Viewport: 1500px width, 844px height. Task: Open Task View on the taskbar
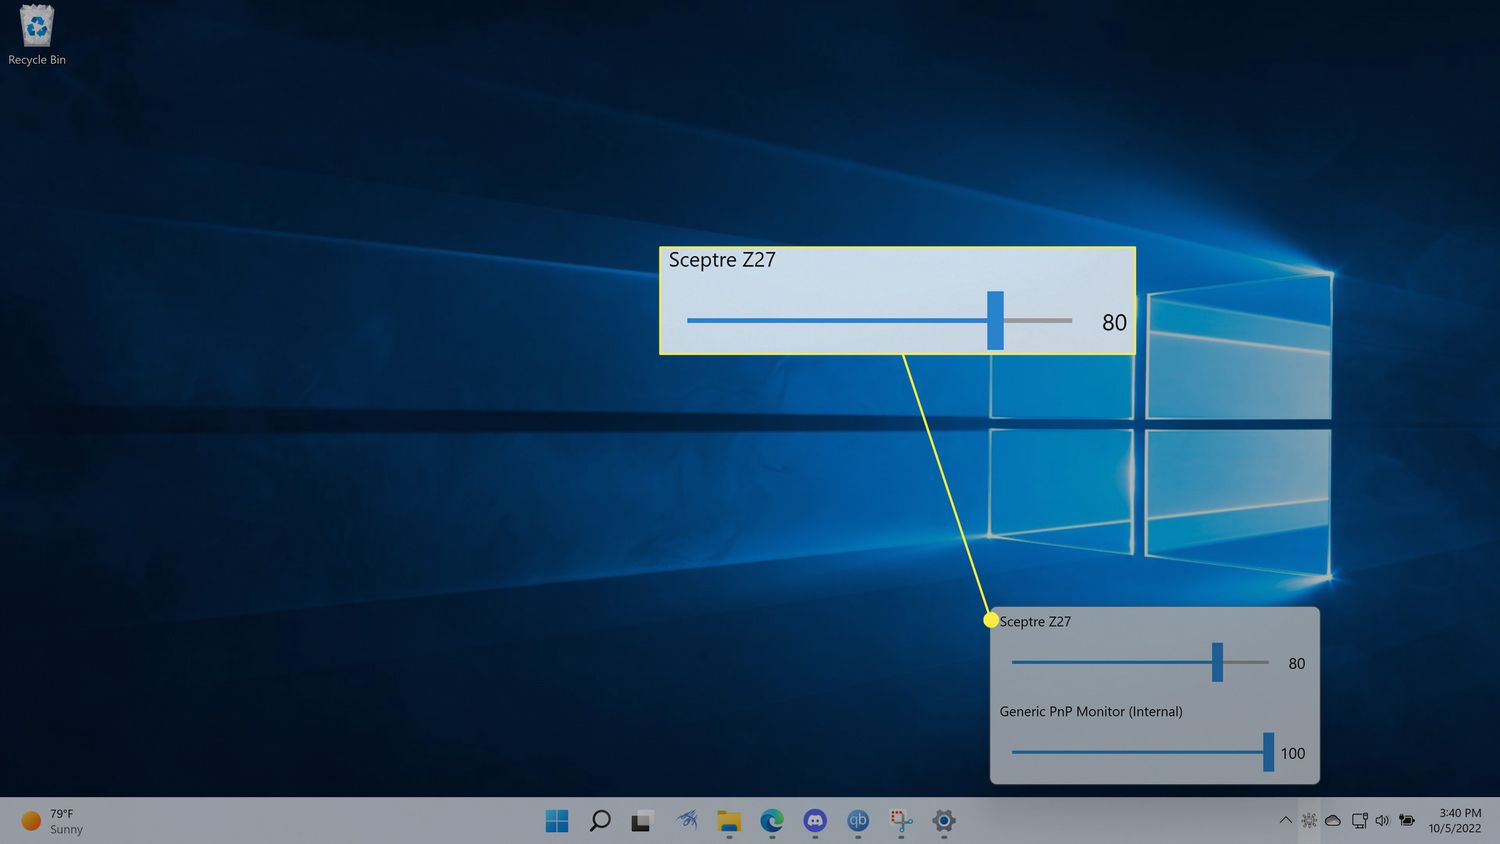pos(642,821)
